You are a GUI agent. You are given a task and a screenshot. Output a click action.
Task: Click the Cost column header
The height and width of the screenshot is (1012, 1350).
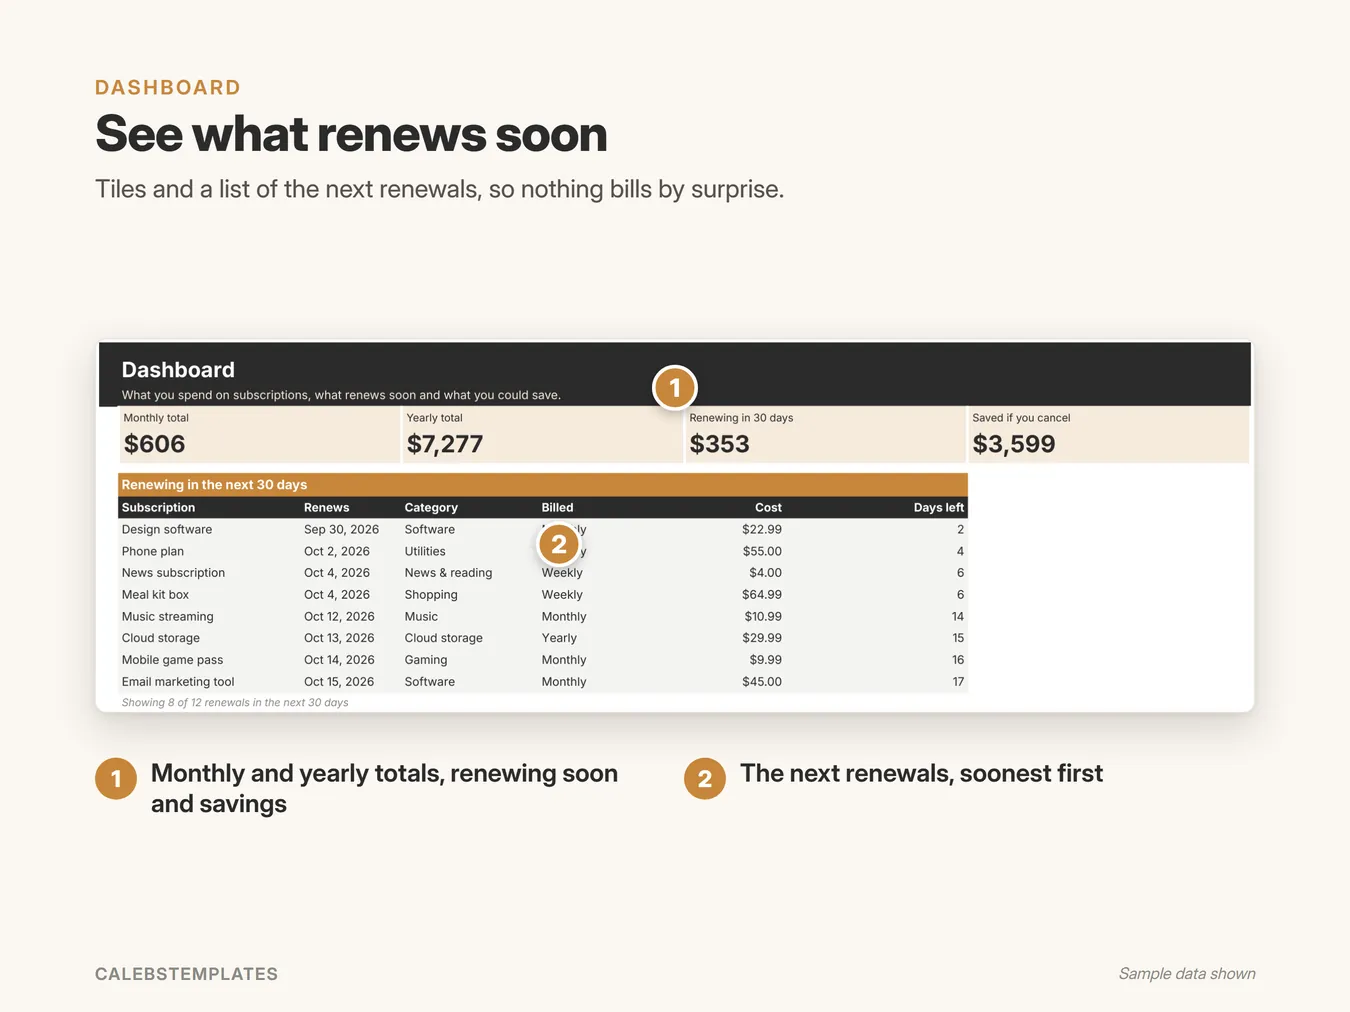click(x=768, y=508)
